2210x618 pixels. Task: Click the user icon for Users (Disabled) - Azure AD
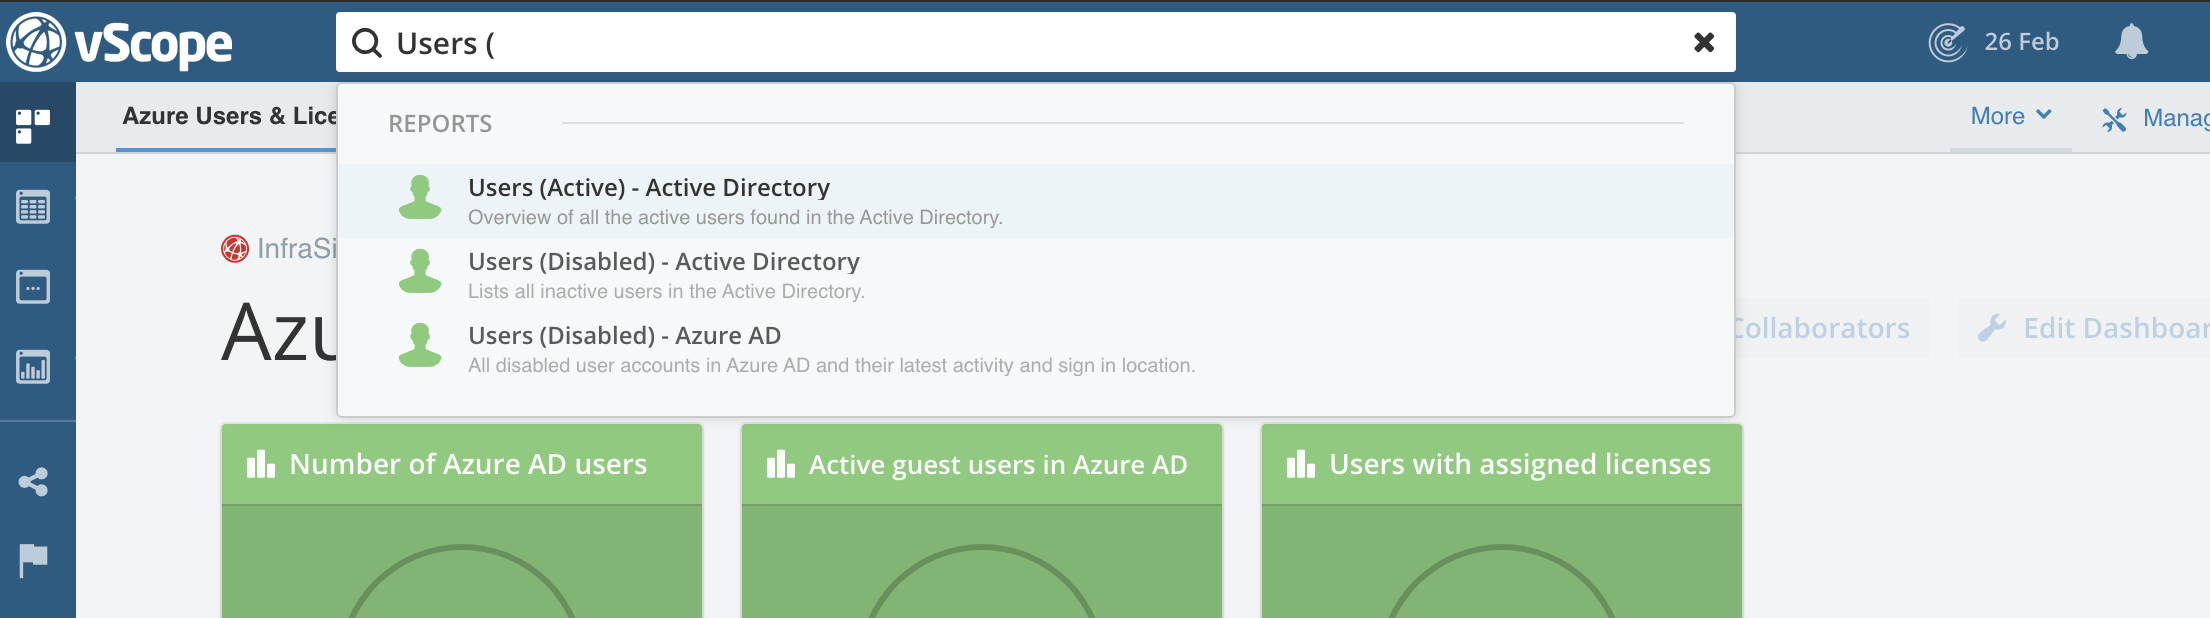click(420, 345)
